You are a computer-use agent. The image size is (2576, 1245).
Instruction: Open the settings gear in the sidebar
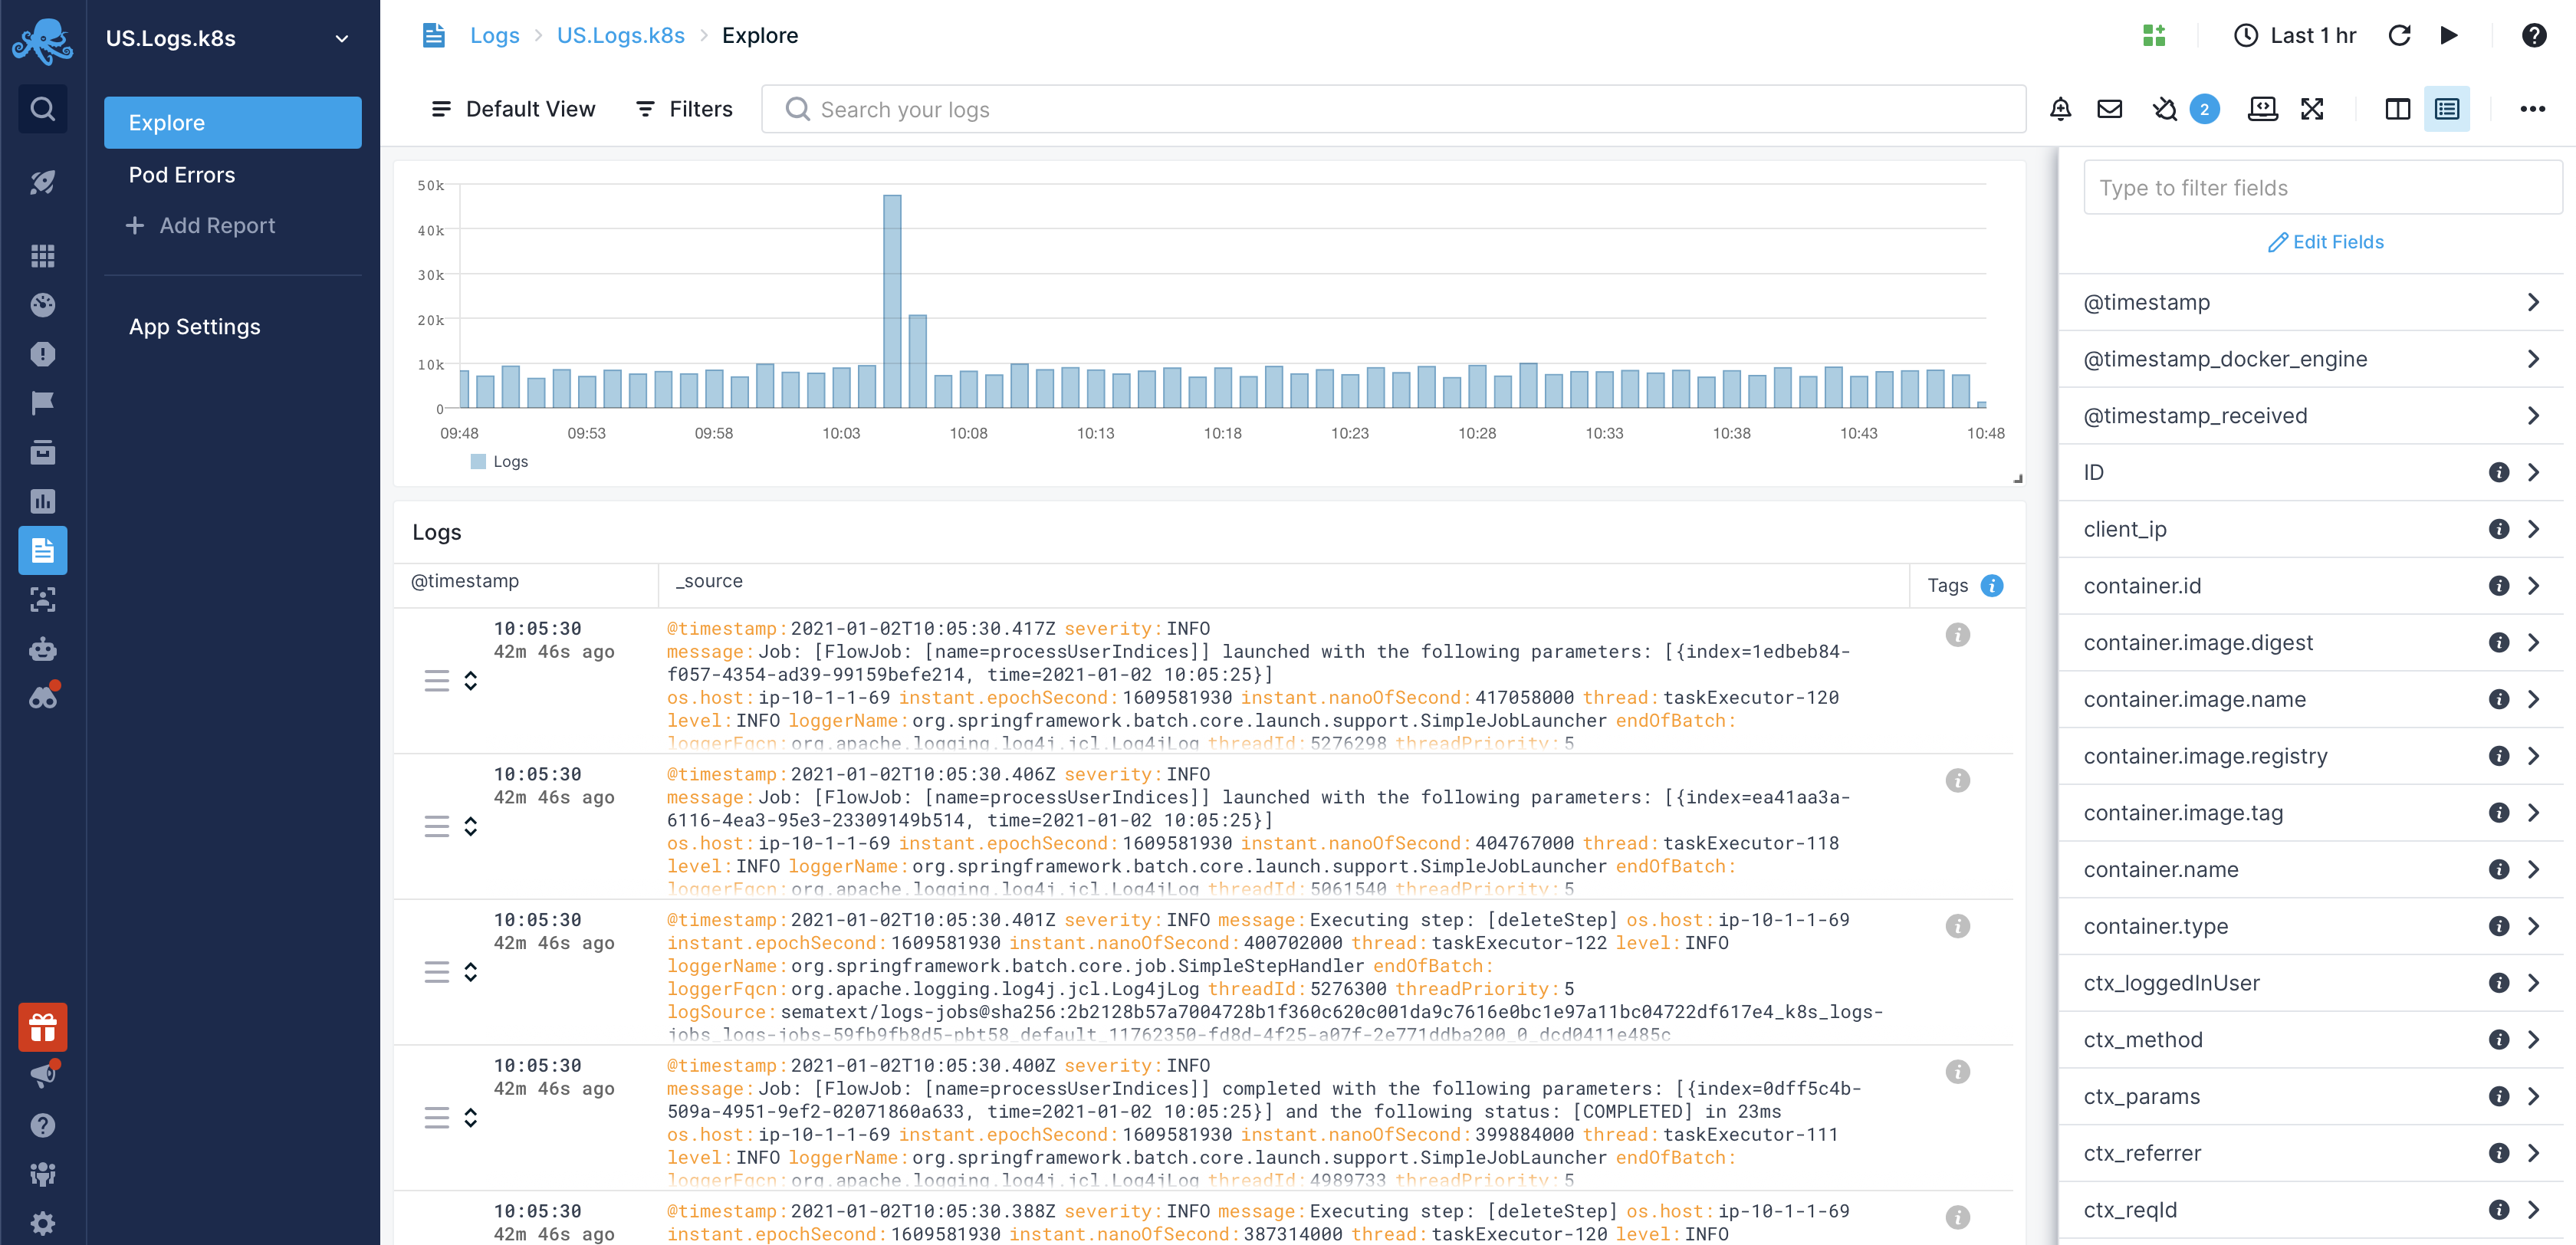coord(42,1223)
